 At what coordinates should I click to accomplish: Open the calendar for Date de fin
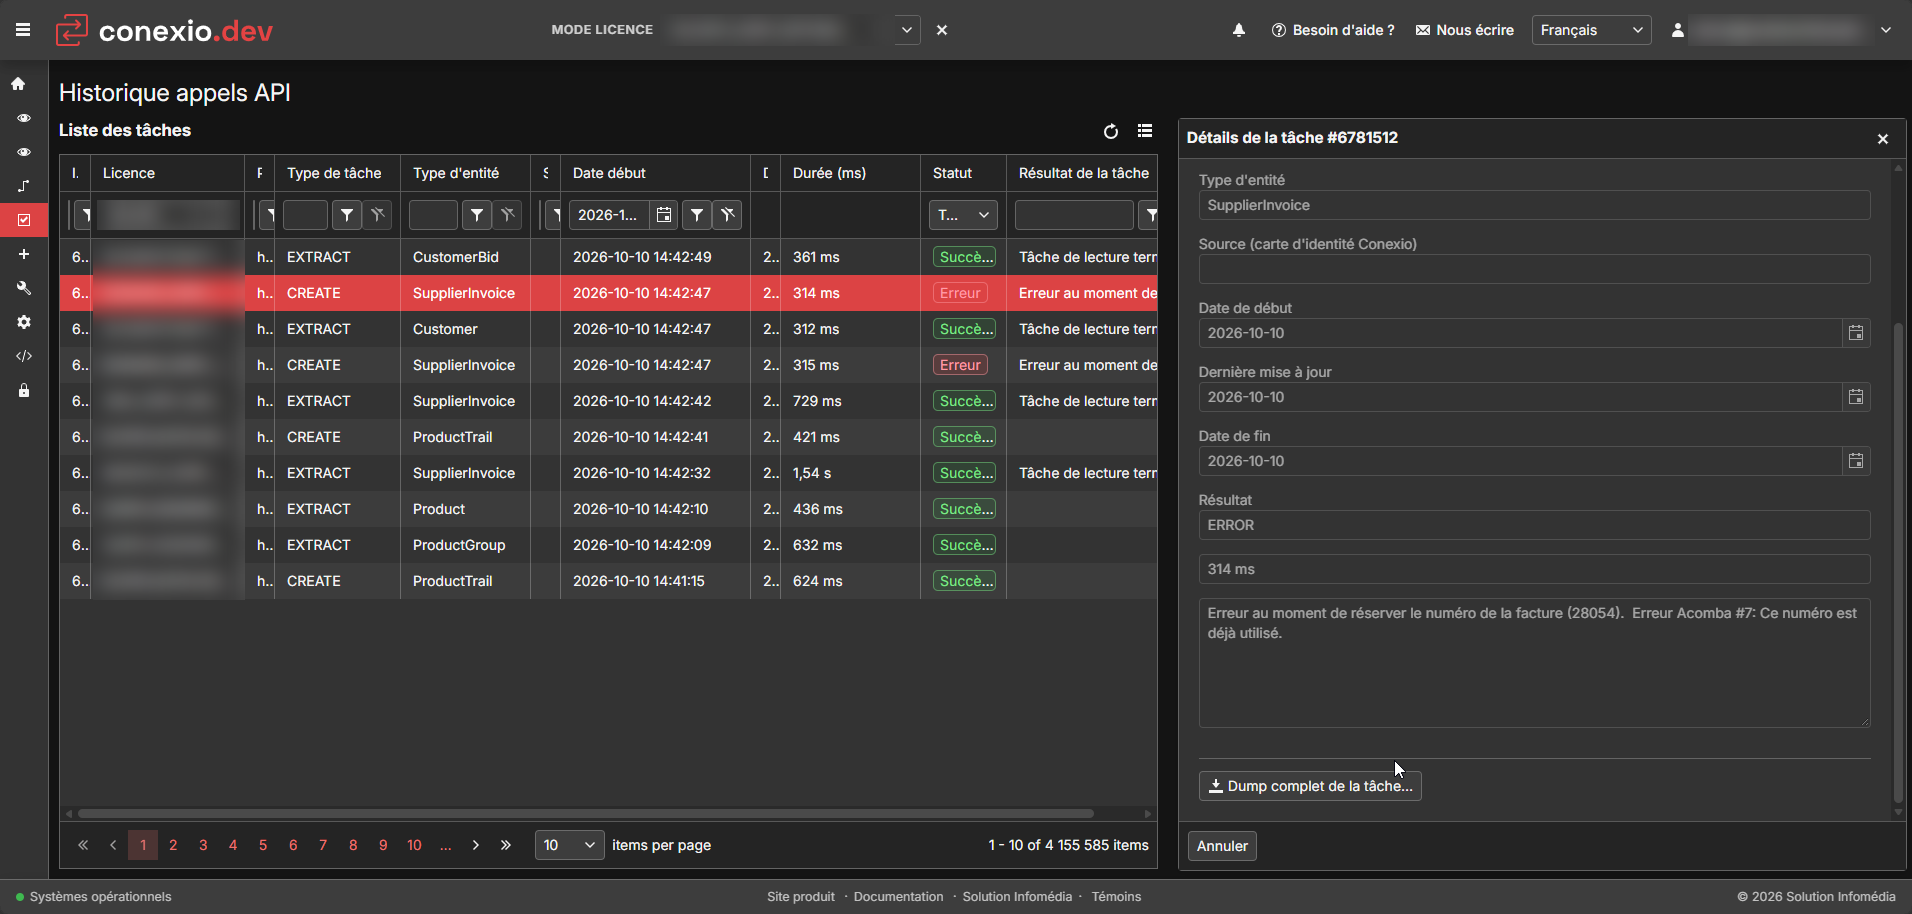coord(1856,461)
